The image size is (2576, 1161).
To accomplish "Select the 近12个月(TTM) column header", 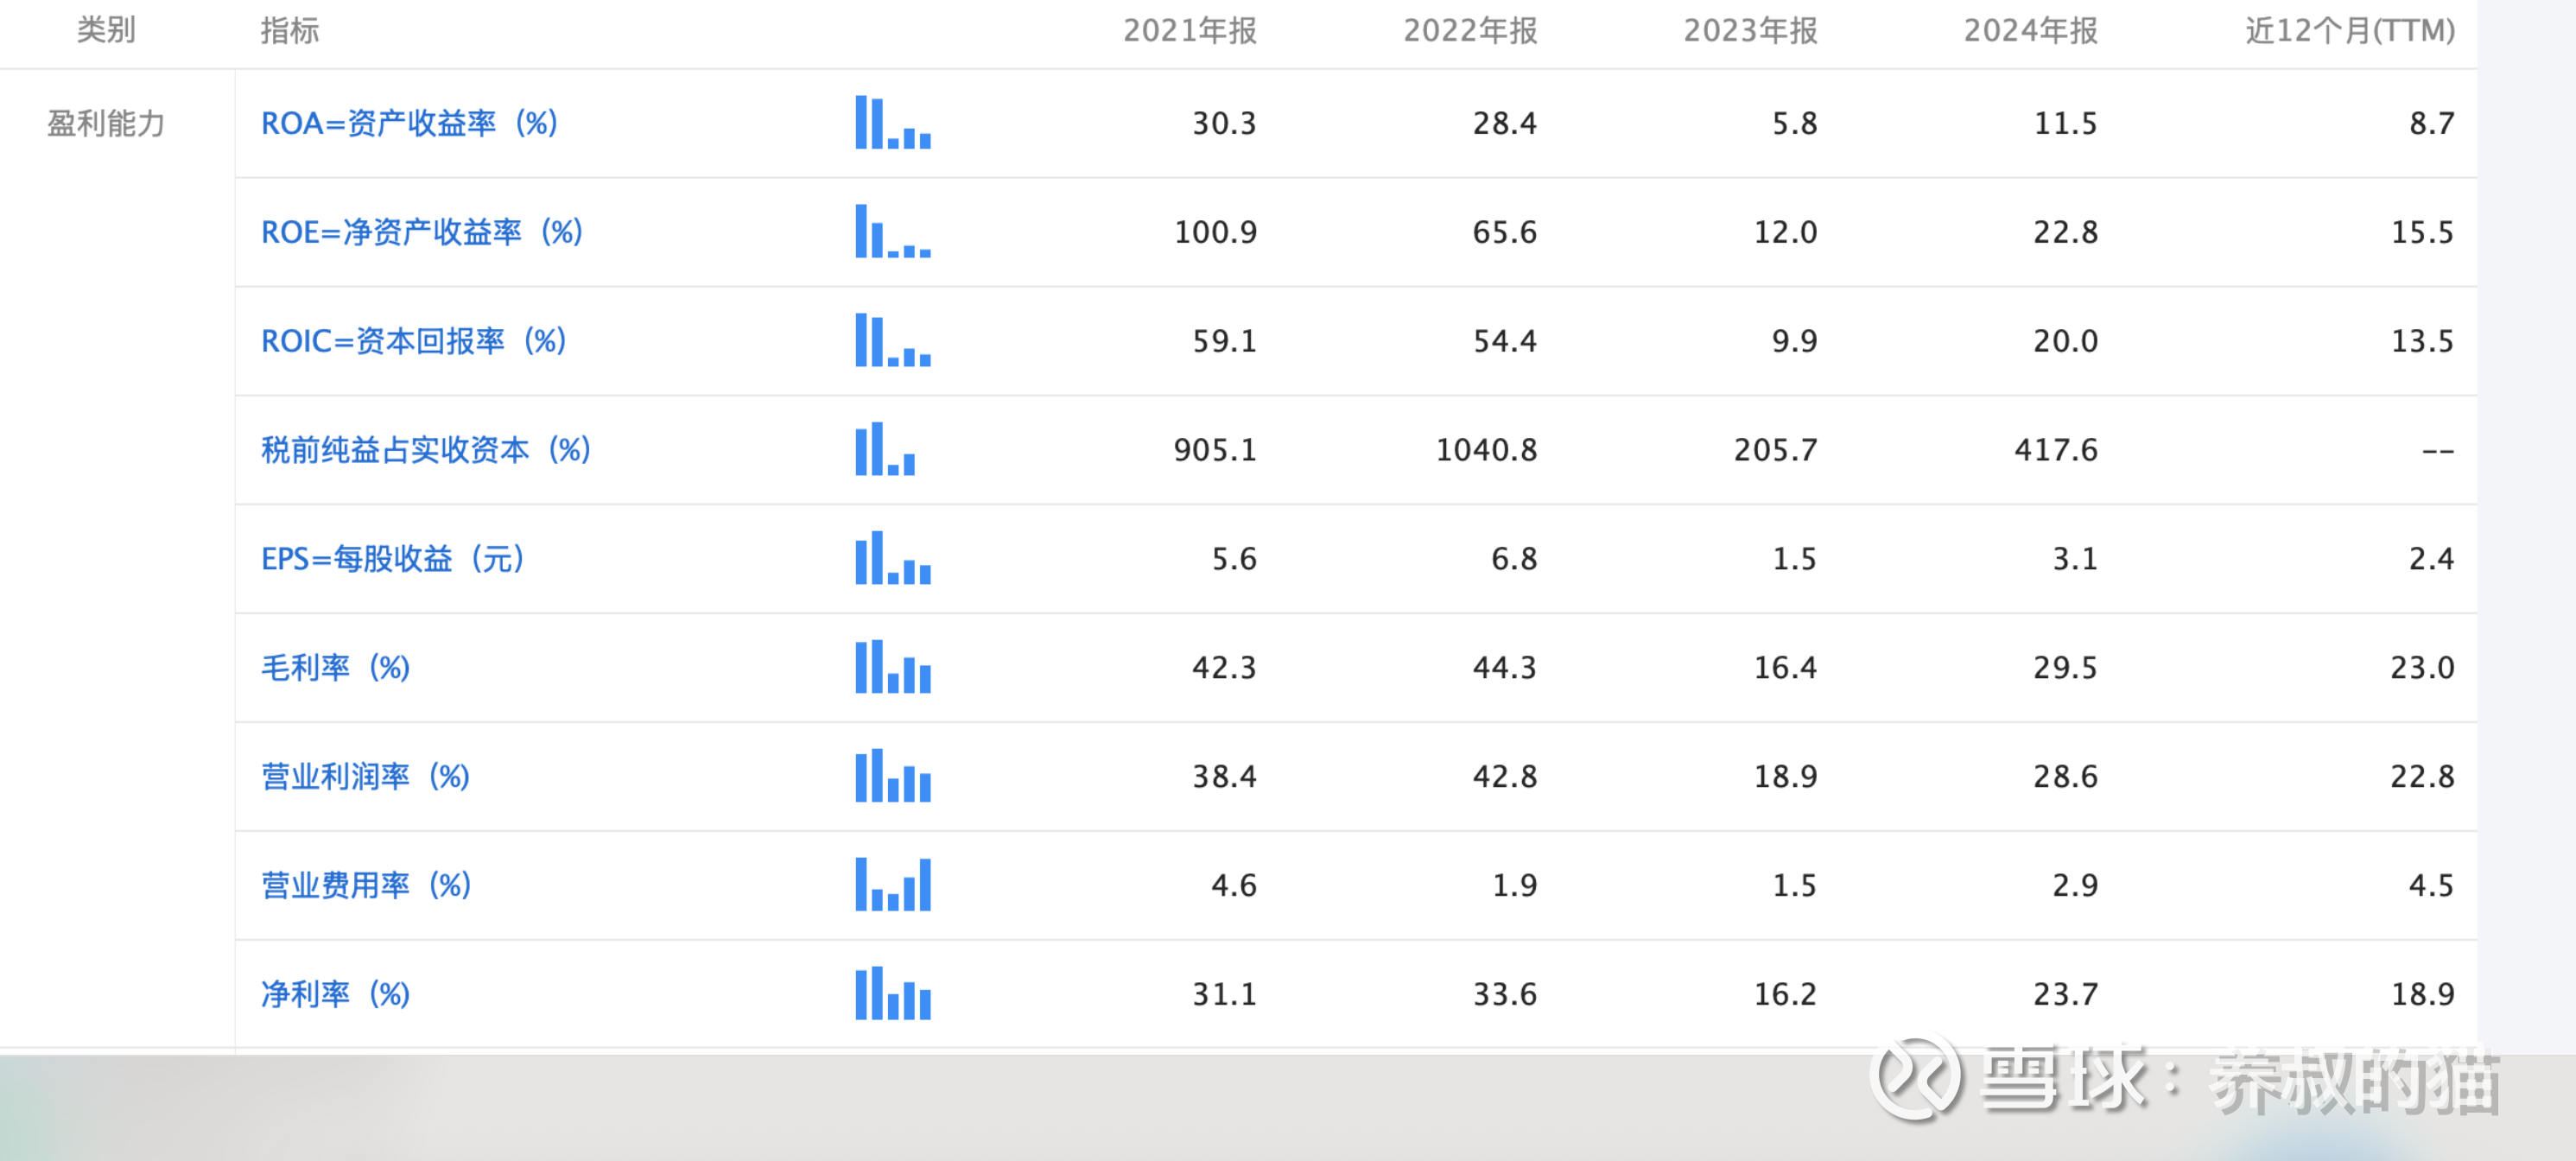I will coord(2349,31).
